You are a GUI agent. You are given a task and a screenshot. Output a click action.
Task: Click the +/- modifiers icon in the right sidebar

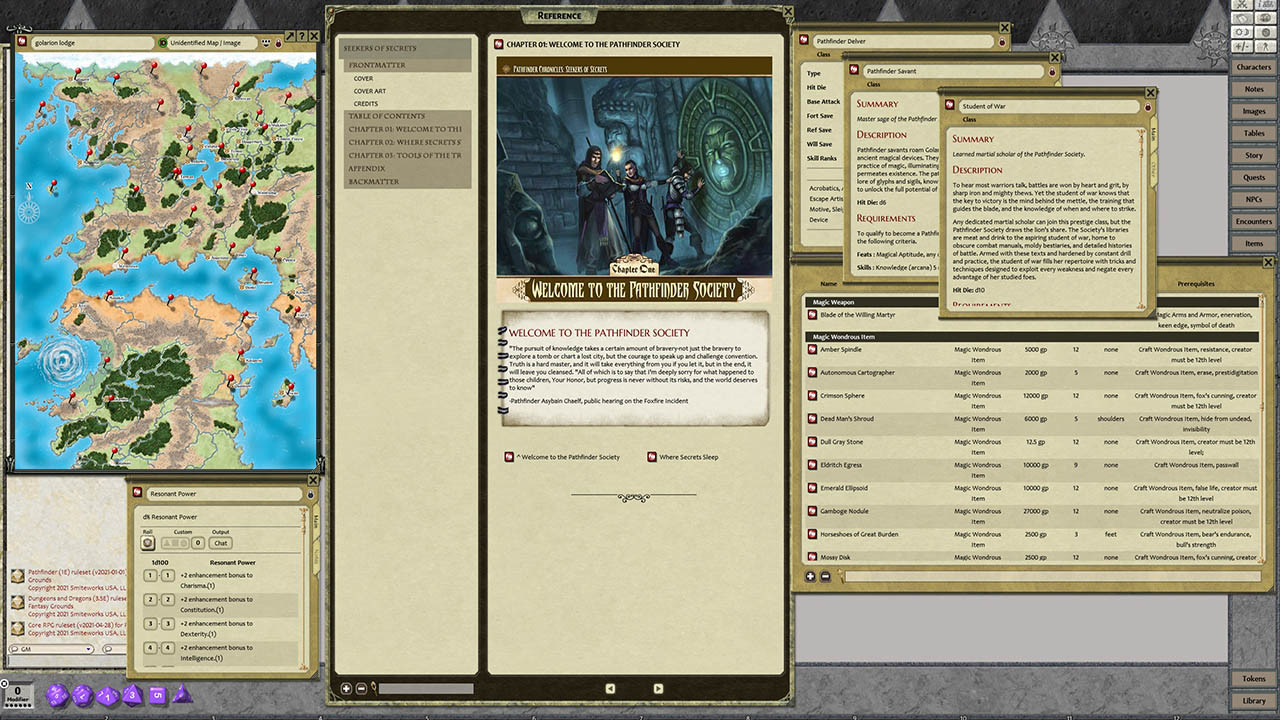pyautogui.click(x=1244, y=46)
